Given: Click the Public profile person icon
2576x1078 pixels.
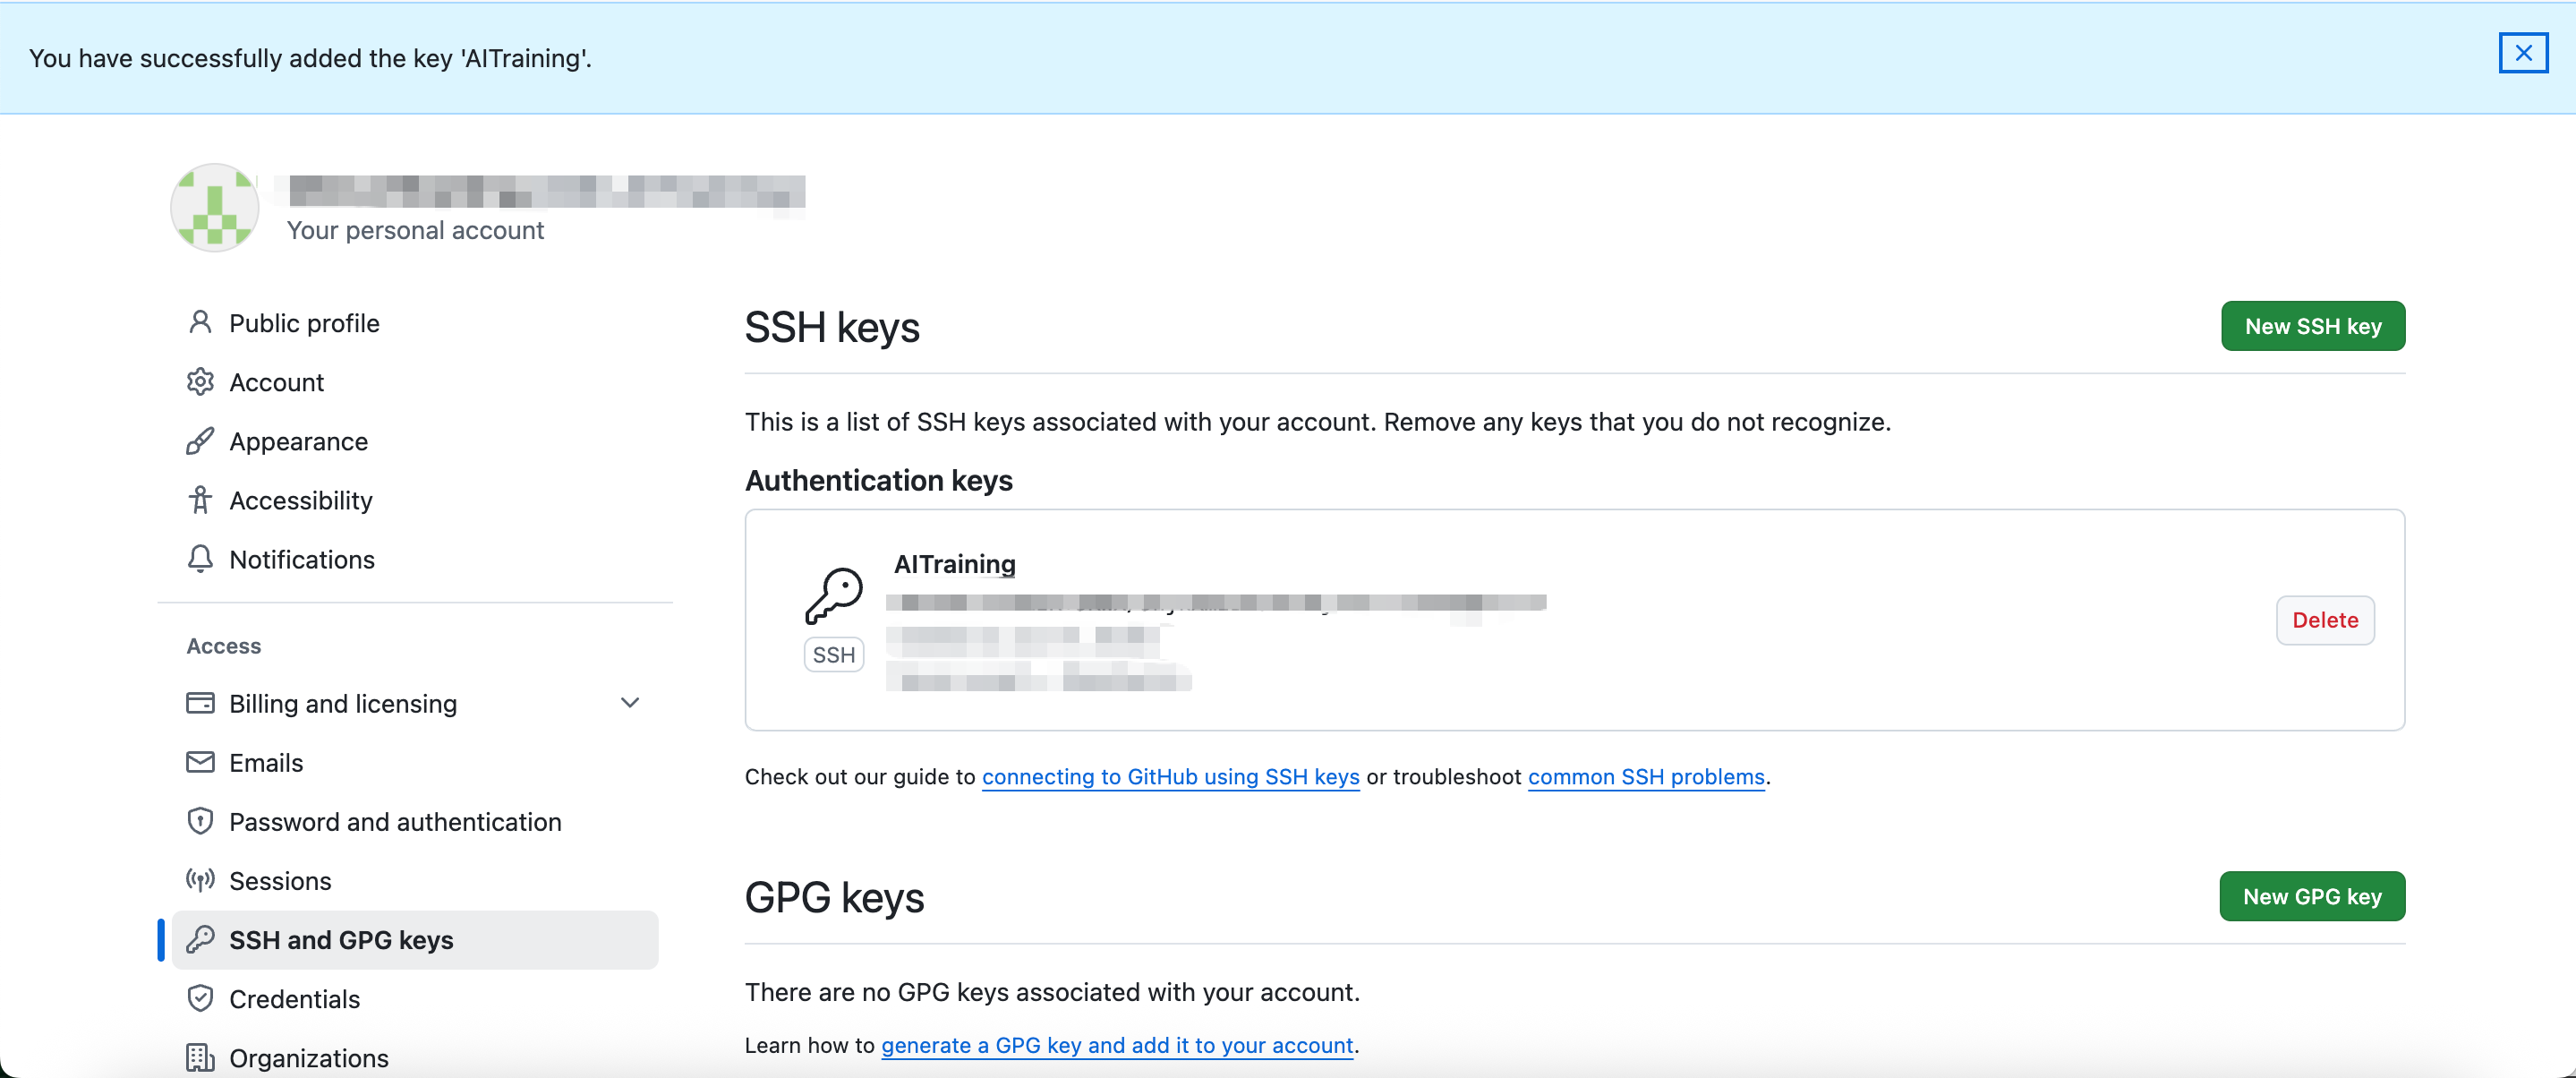Looking at the screenshot, I should click(200, 322).
